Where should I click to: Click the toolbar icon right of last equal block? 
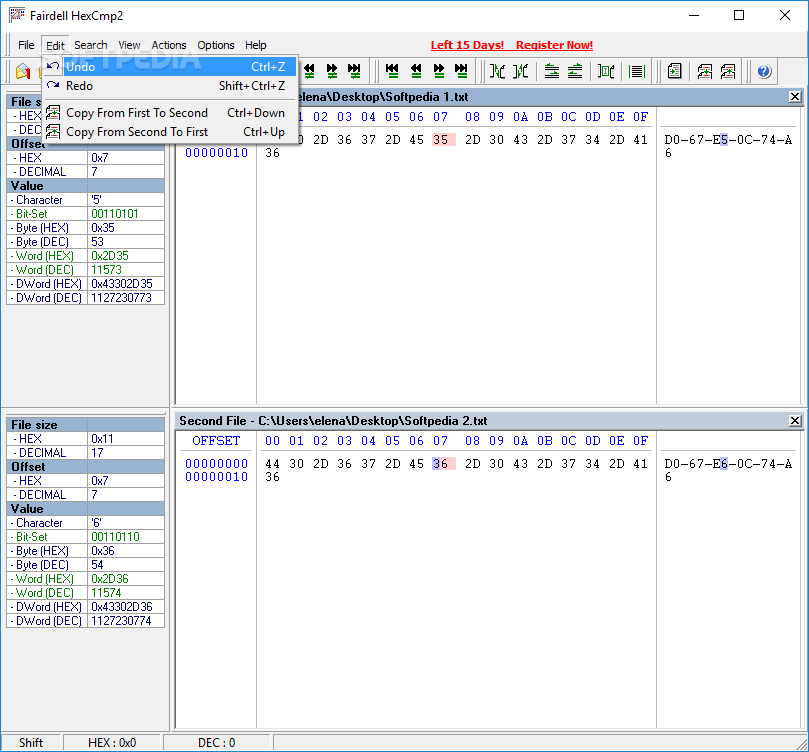(x=497, y=71)
